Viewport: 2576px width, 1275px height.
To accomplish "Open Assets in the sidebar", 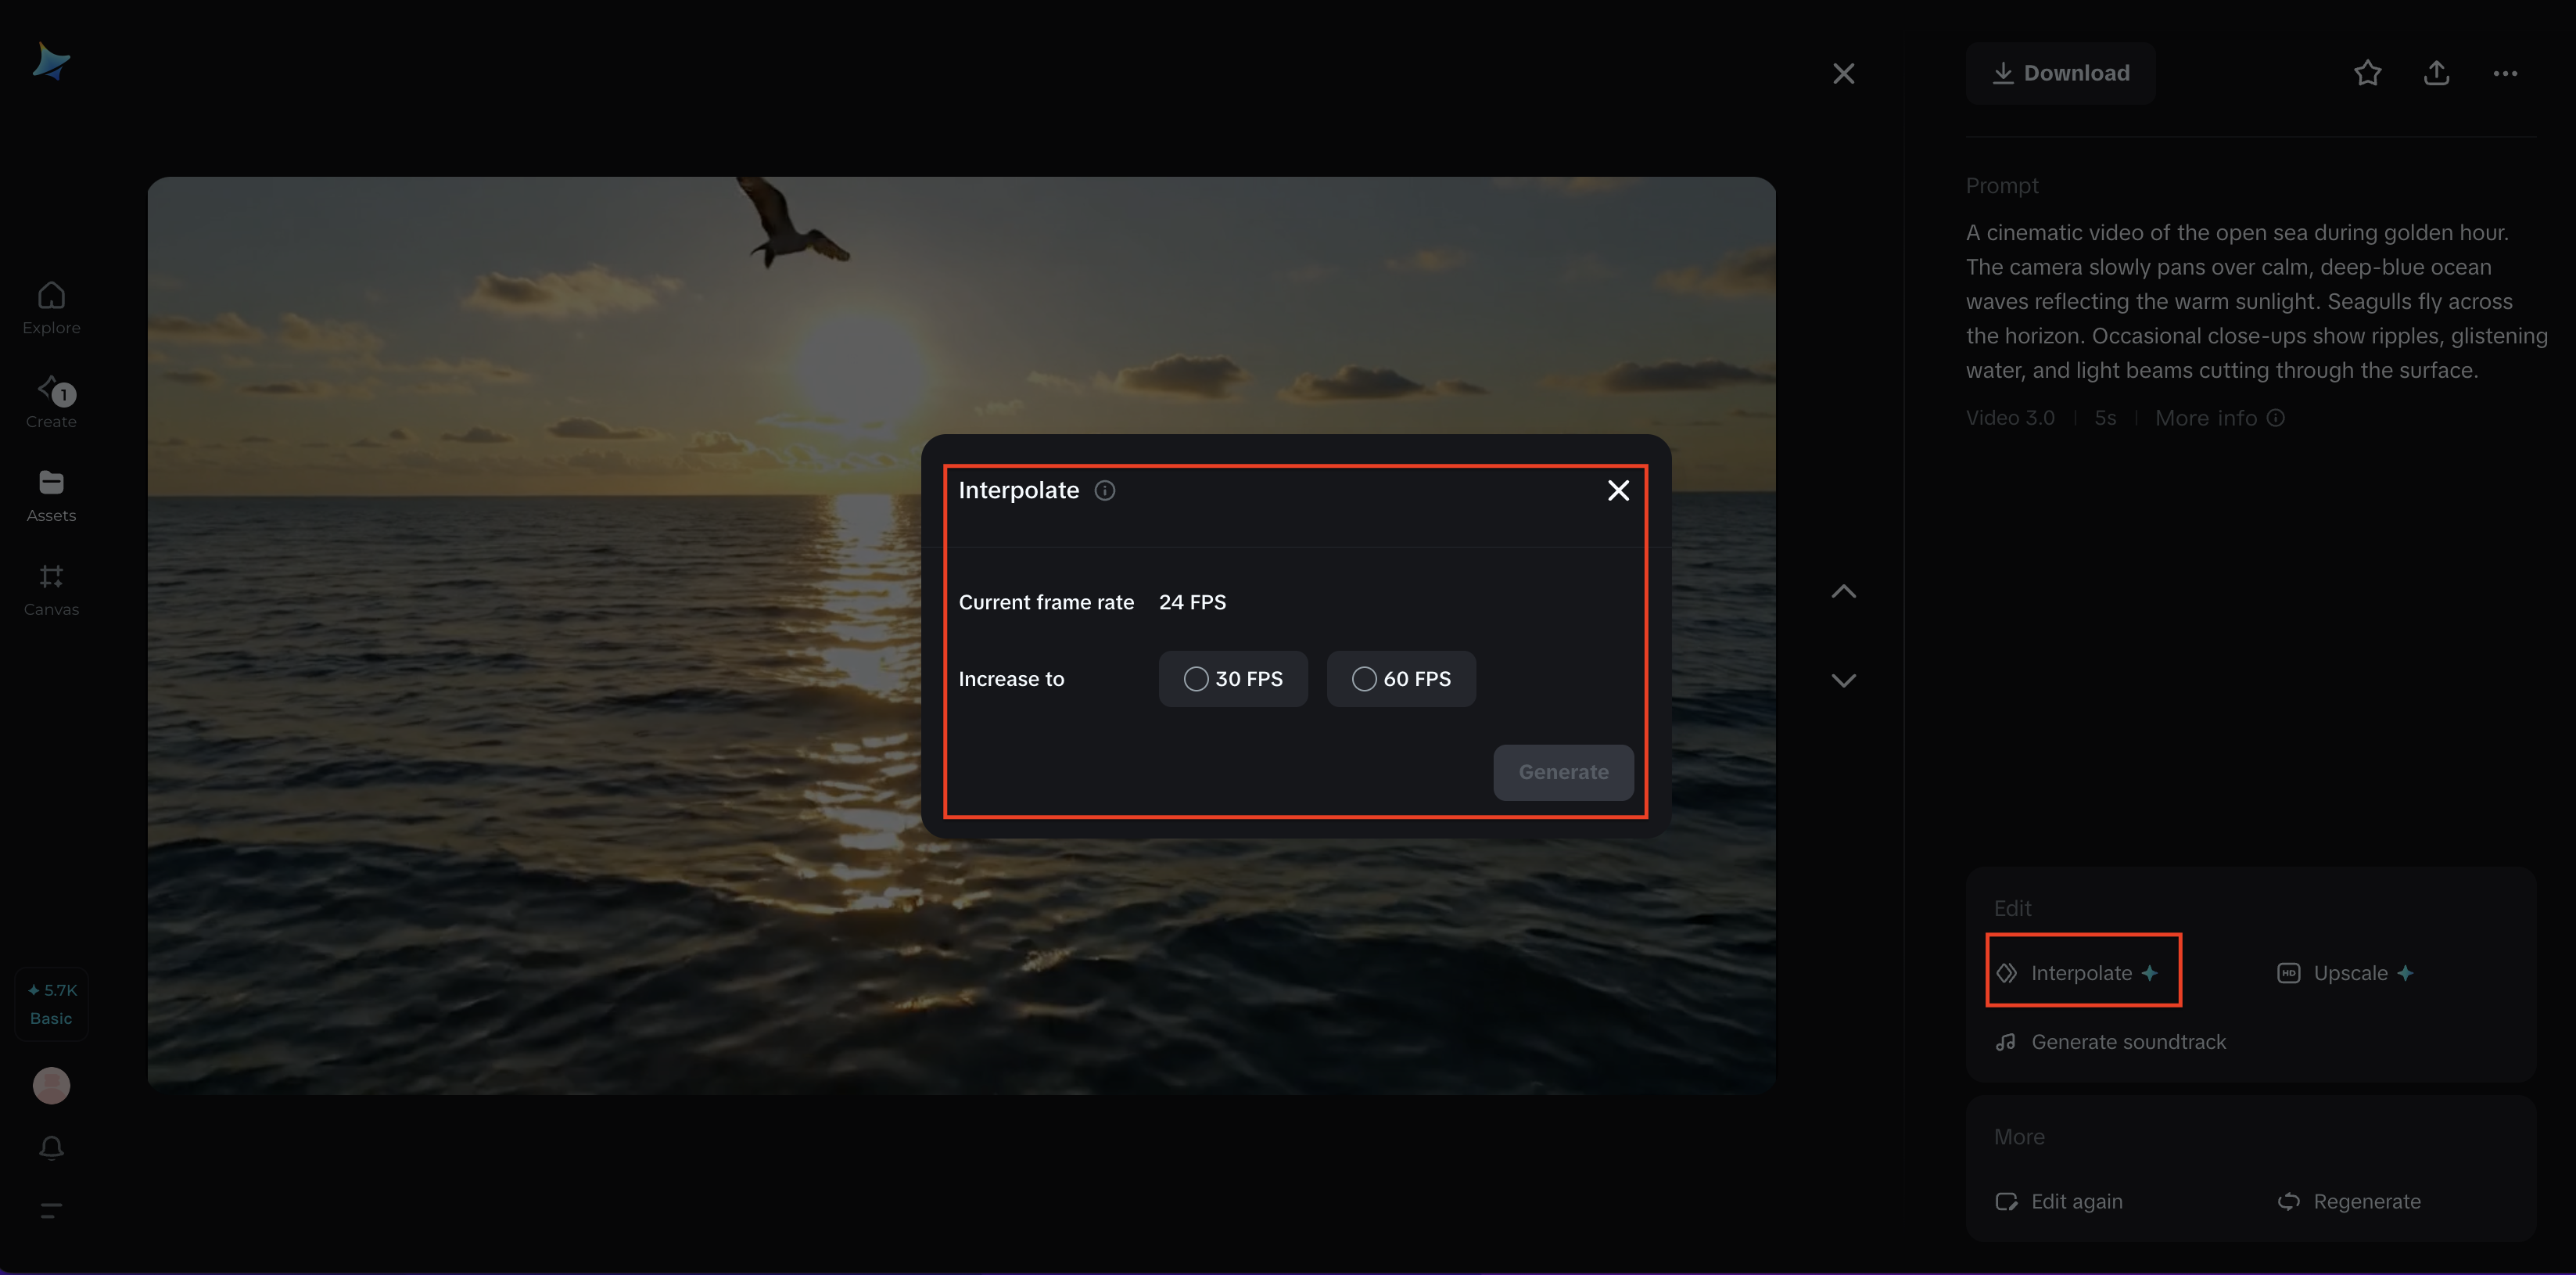I will 51,495.
